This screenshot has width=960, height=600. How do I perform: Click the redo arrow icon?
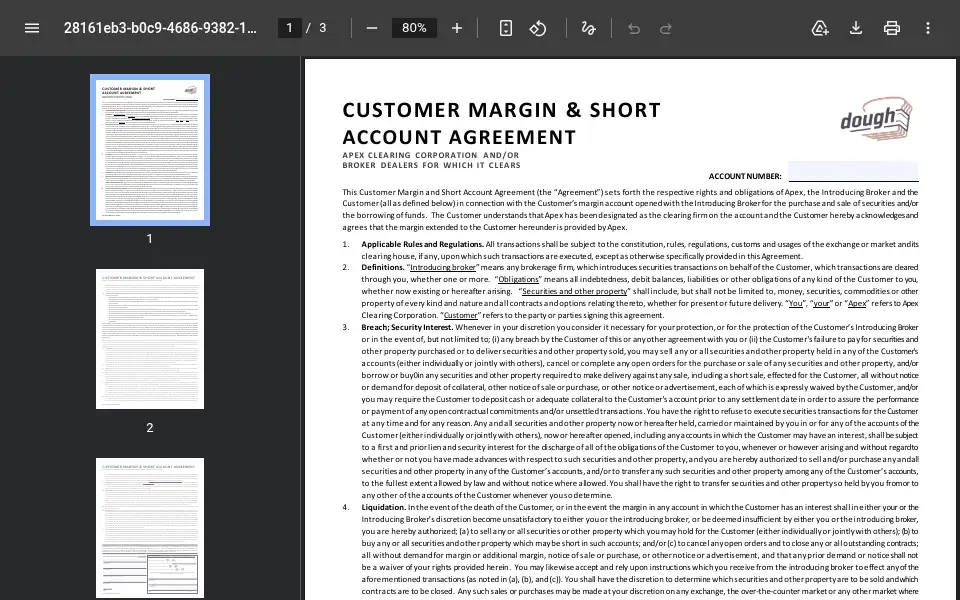click(666, 29)
